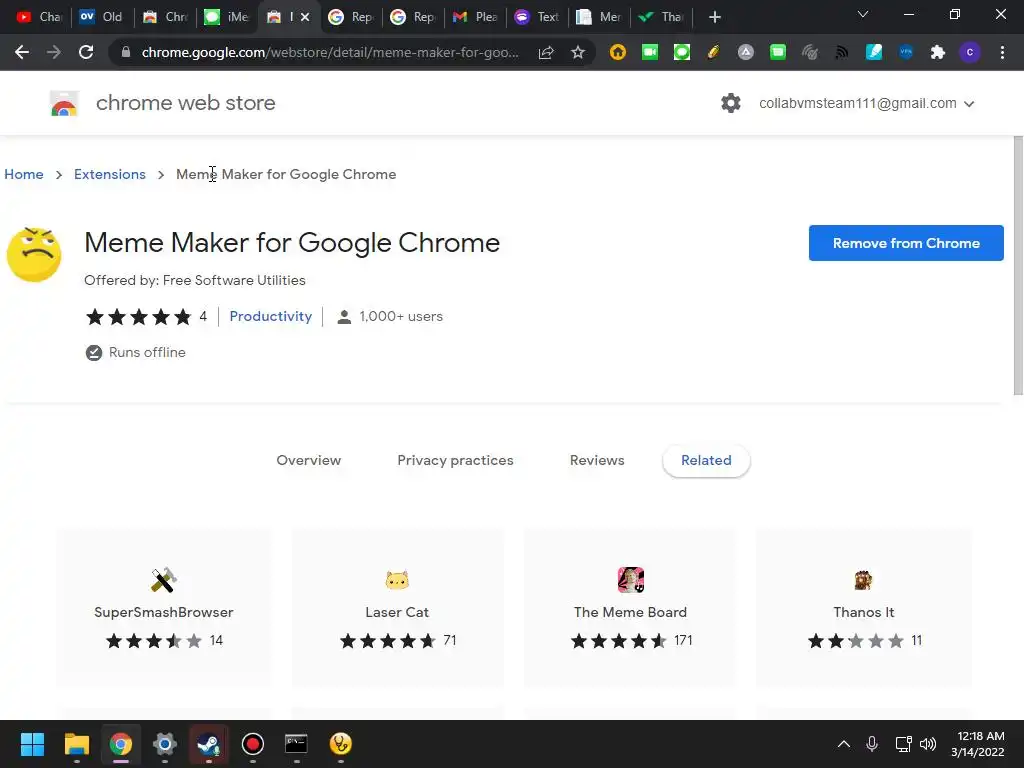Open the gray triangle extension icon
Screen dimensions: 1024x768
(x=745, y=52)
